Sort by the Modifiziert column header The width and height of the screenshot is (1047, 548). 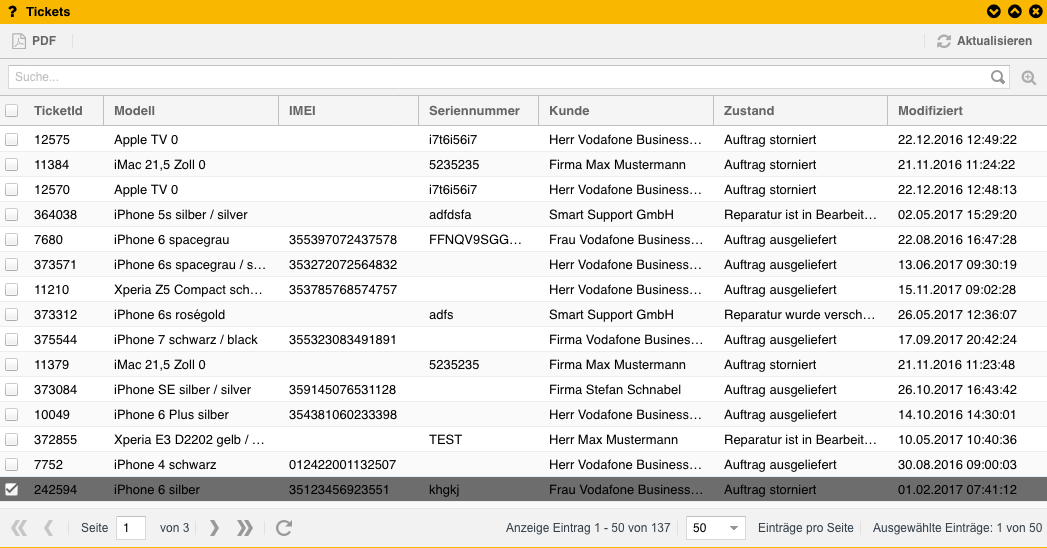click(x=930, y=111)
